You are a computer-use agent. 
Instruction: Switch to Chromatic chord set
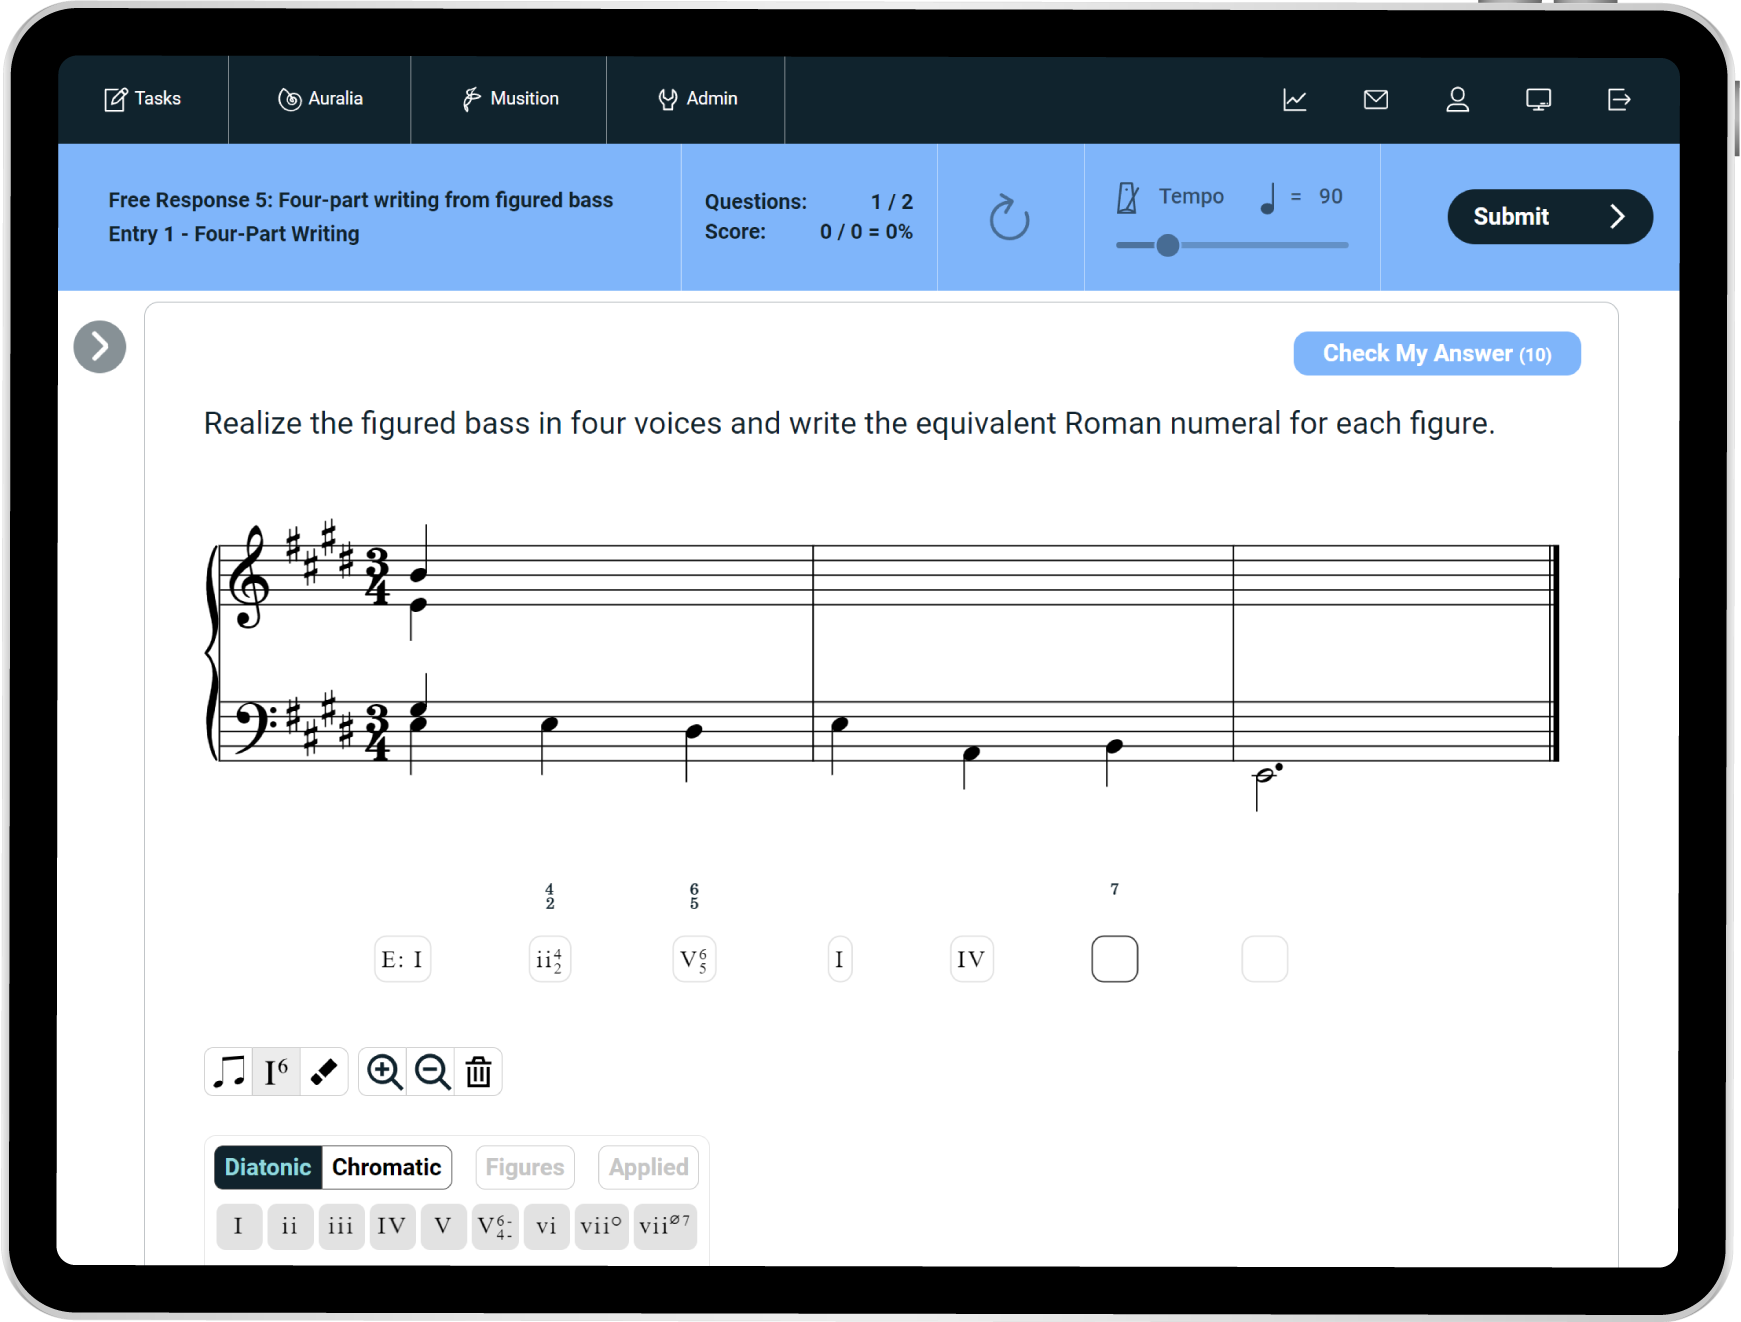pos(386,1167)
